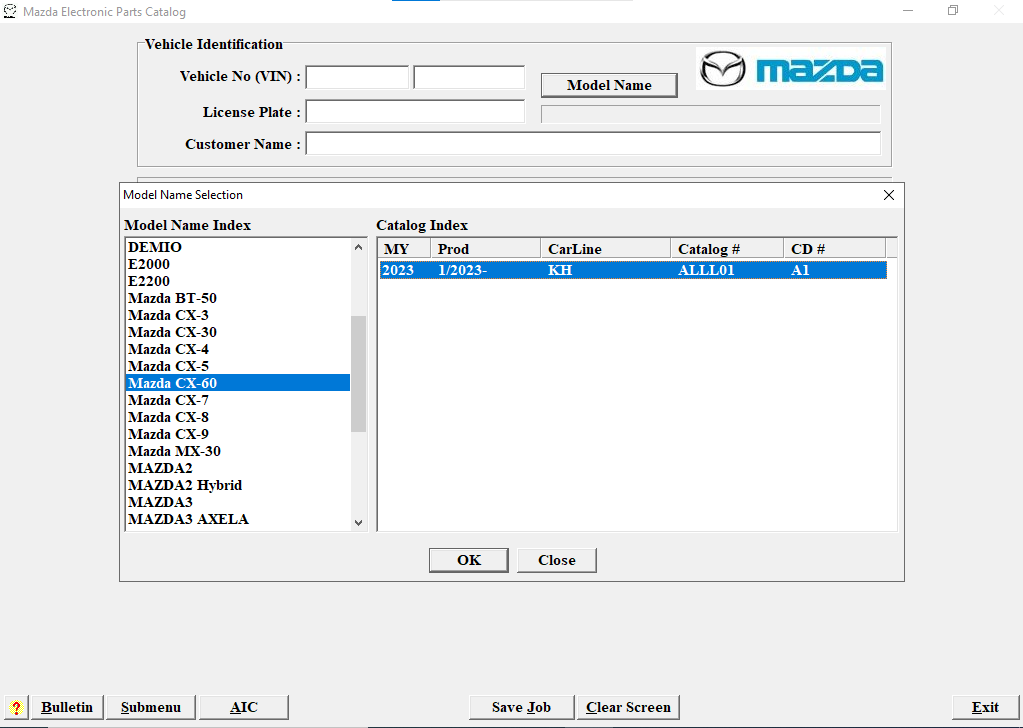Minimize the Mazda Electronic Parts Catalog window
Screen dimensions: 1023x728
pos(908,10)
